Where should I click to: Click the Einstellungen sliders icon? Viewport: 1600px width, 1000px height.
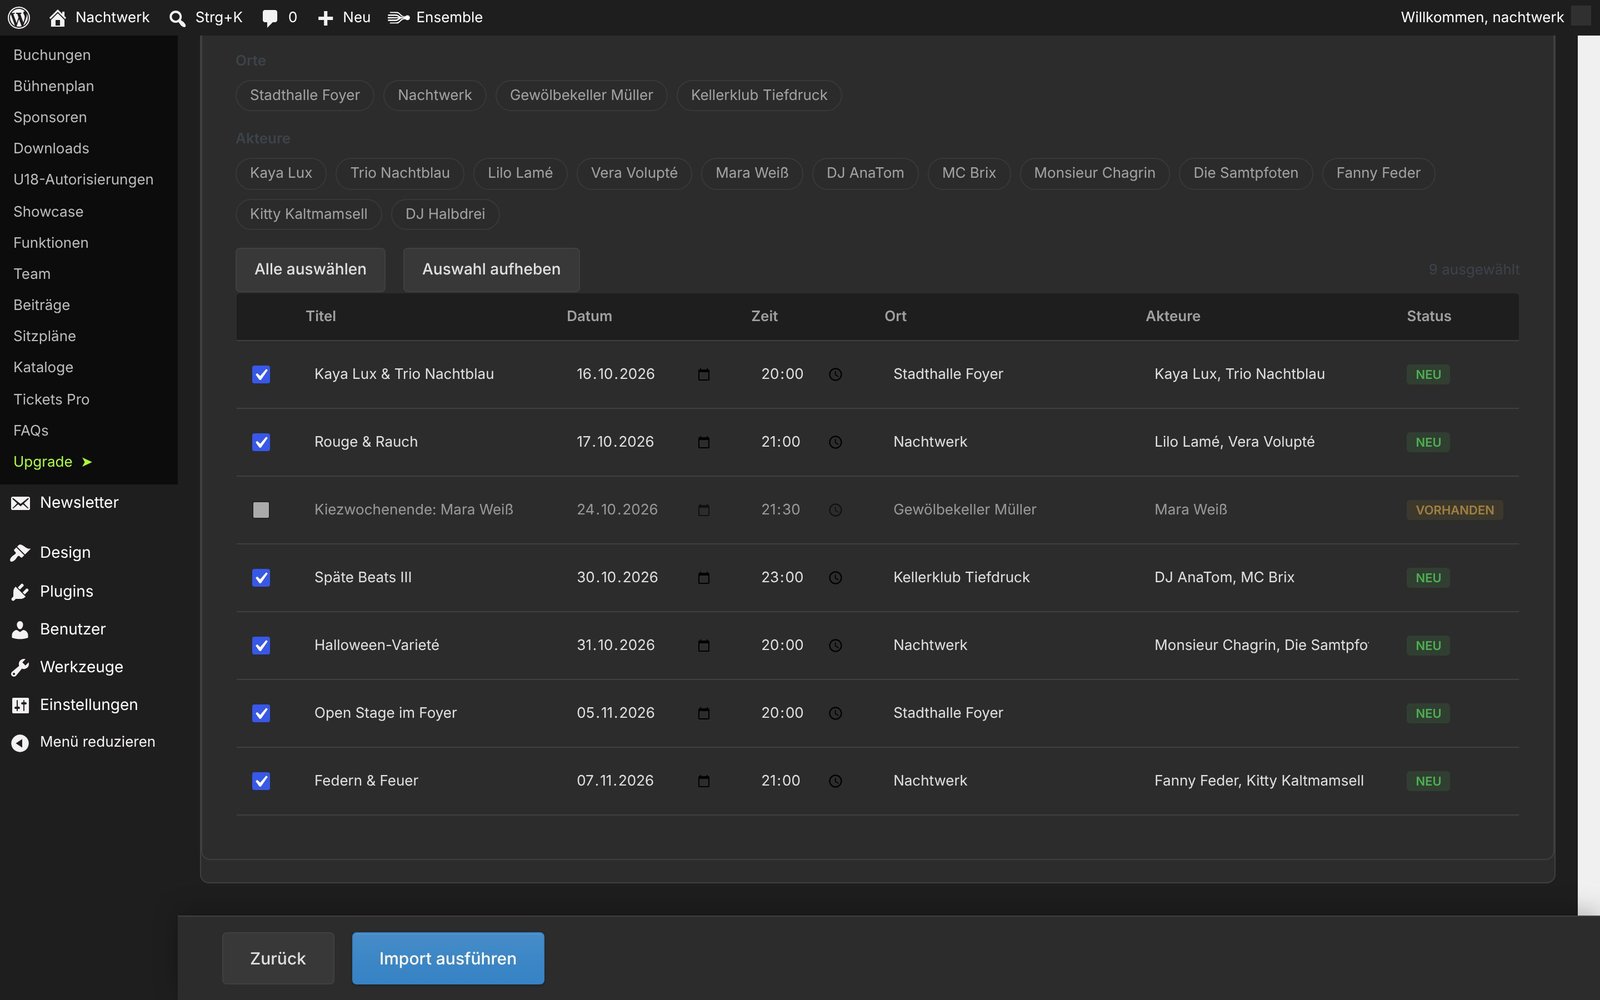click(x=20, y=705)
